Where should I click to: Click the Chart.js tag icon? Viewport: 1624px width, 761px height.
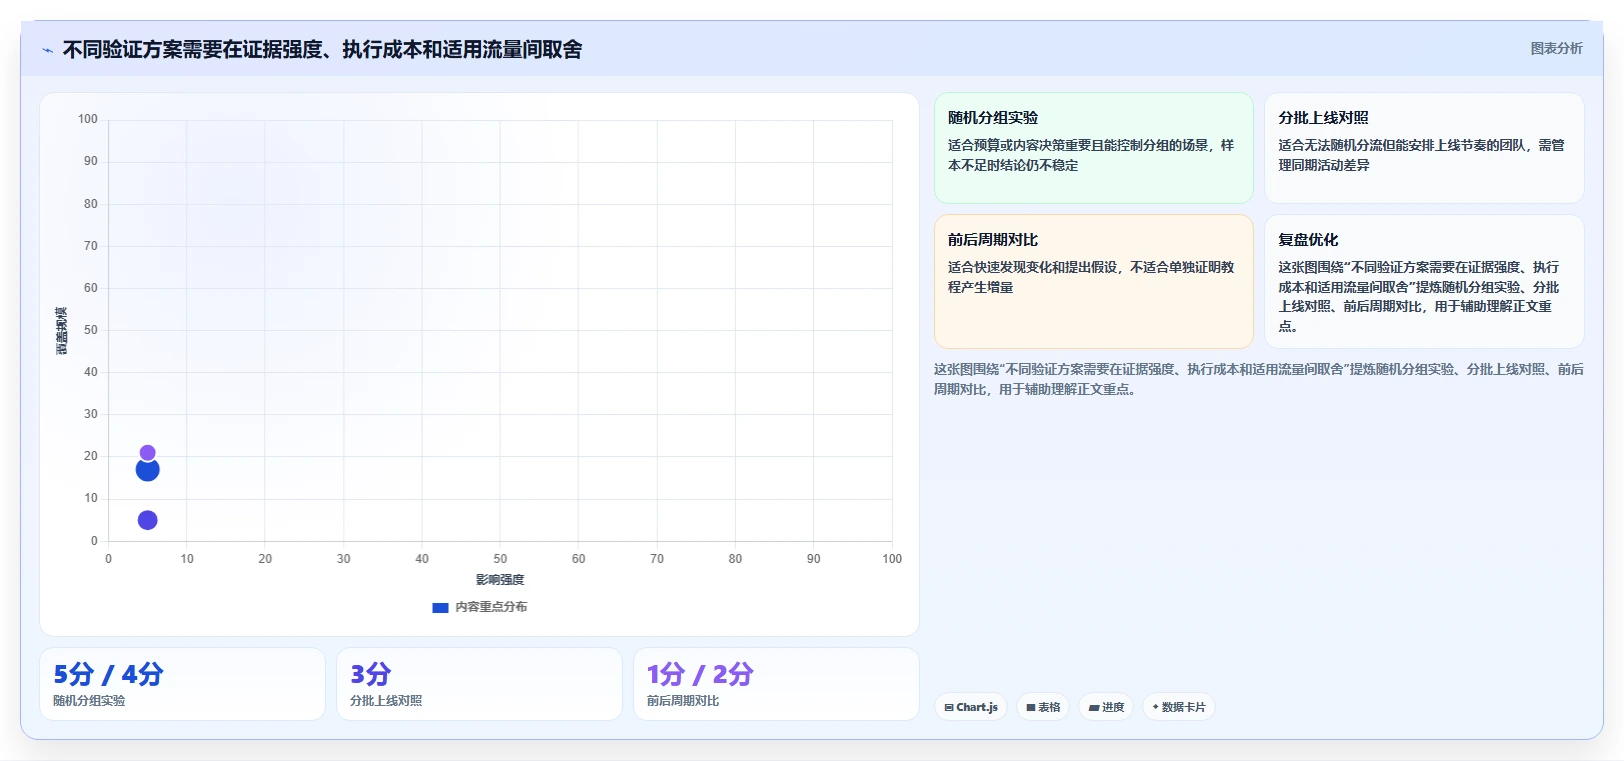point(949,707)
